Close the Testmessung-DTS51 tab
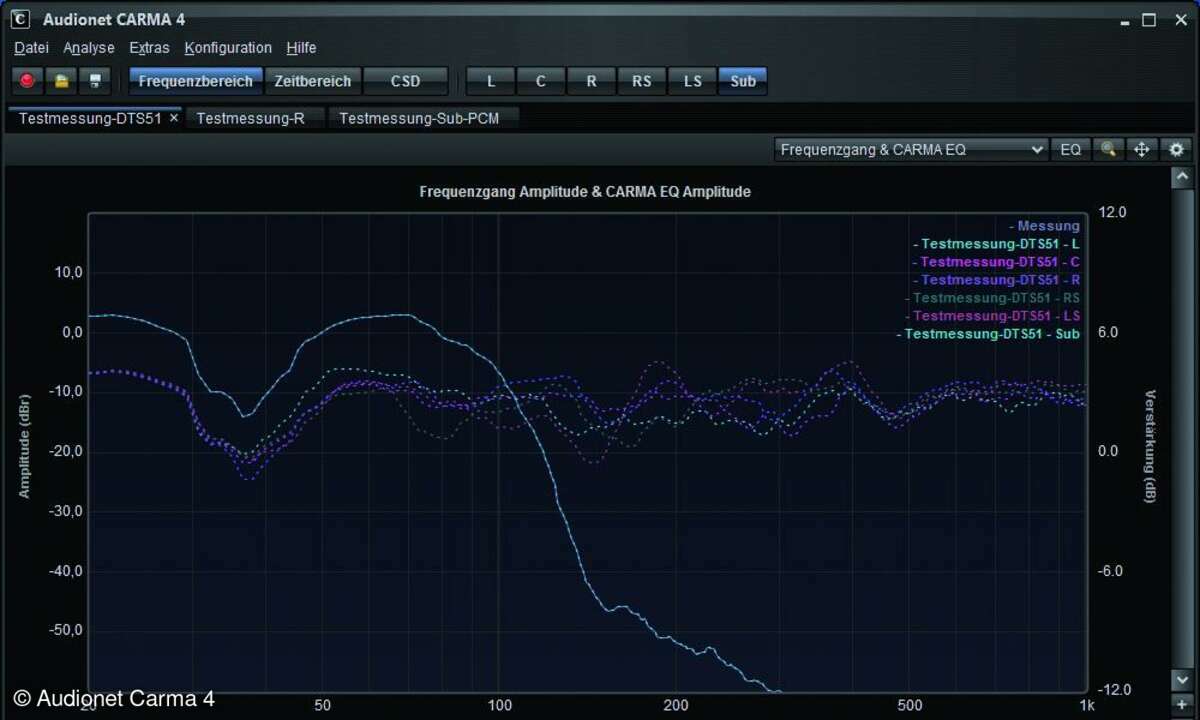The width and height of the screenshot is (1200, 720). click(174, 118)
